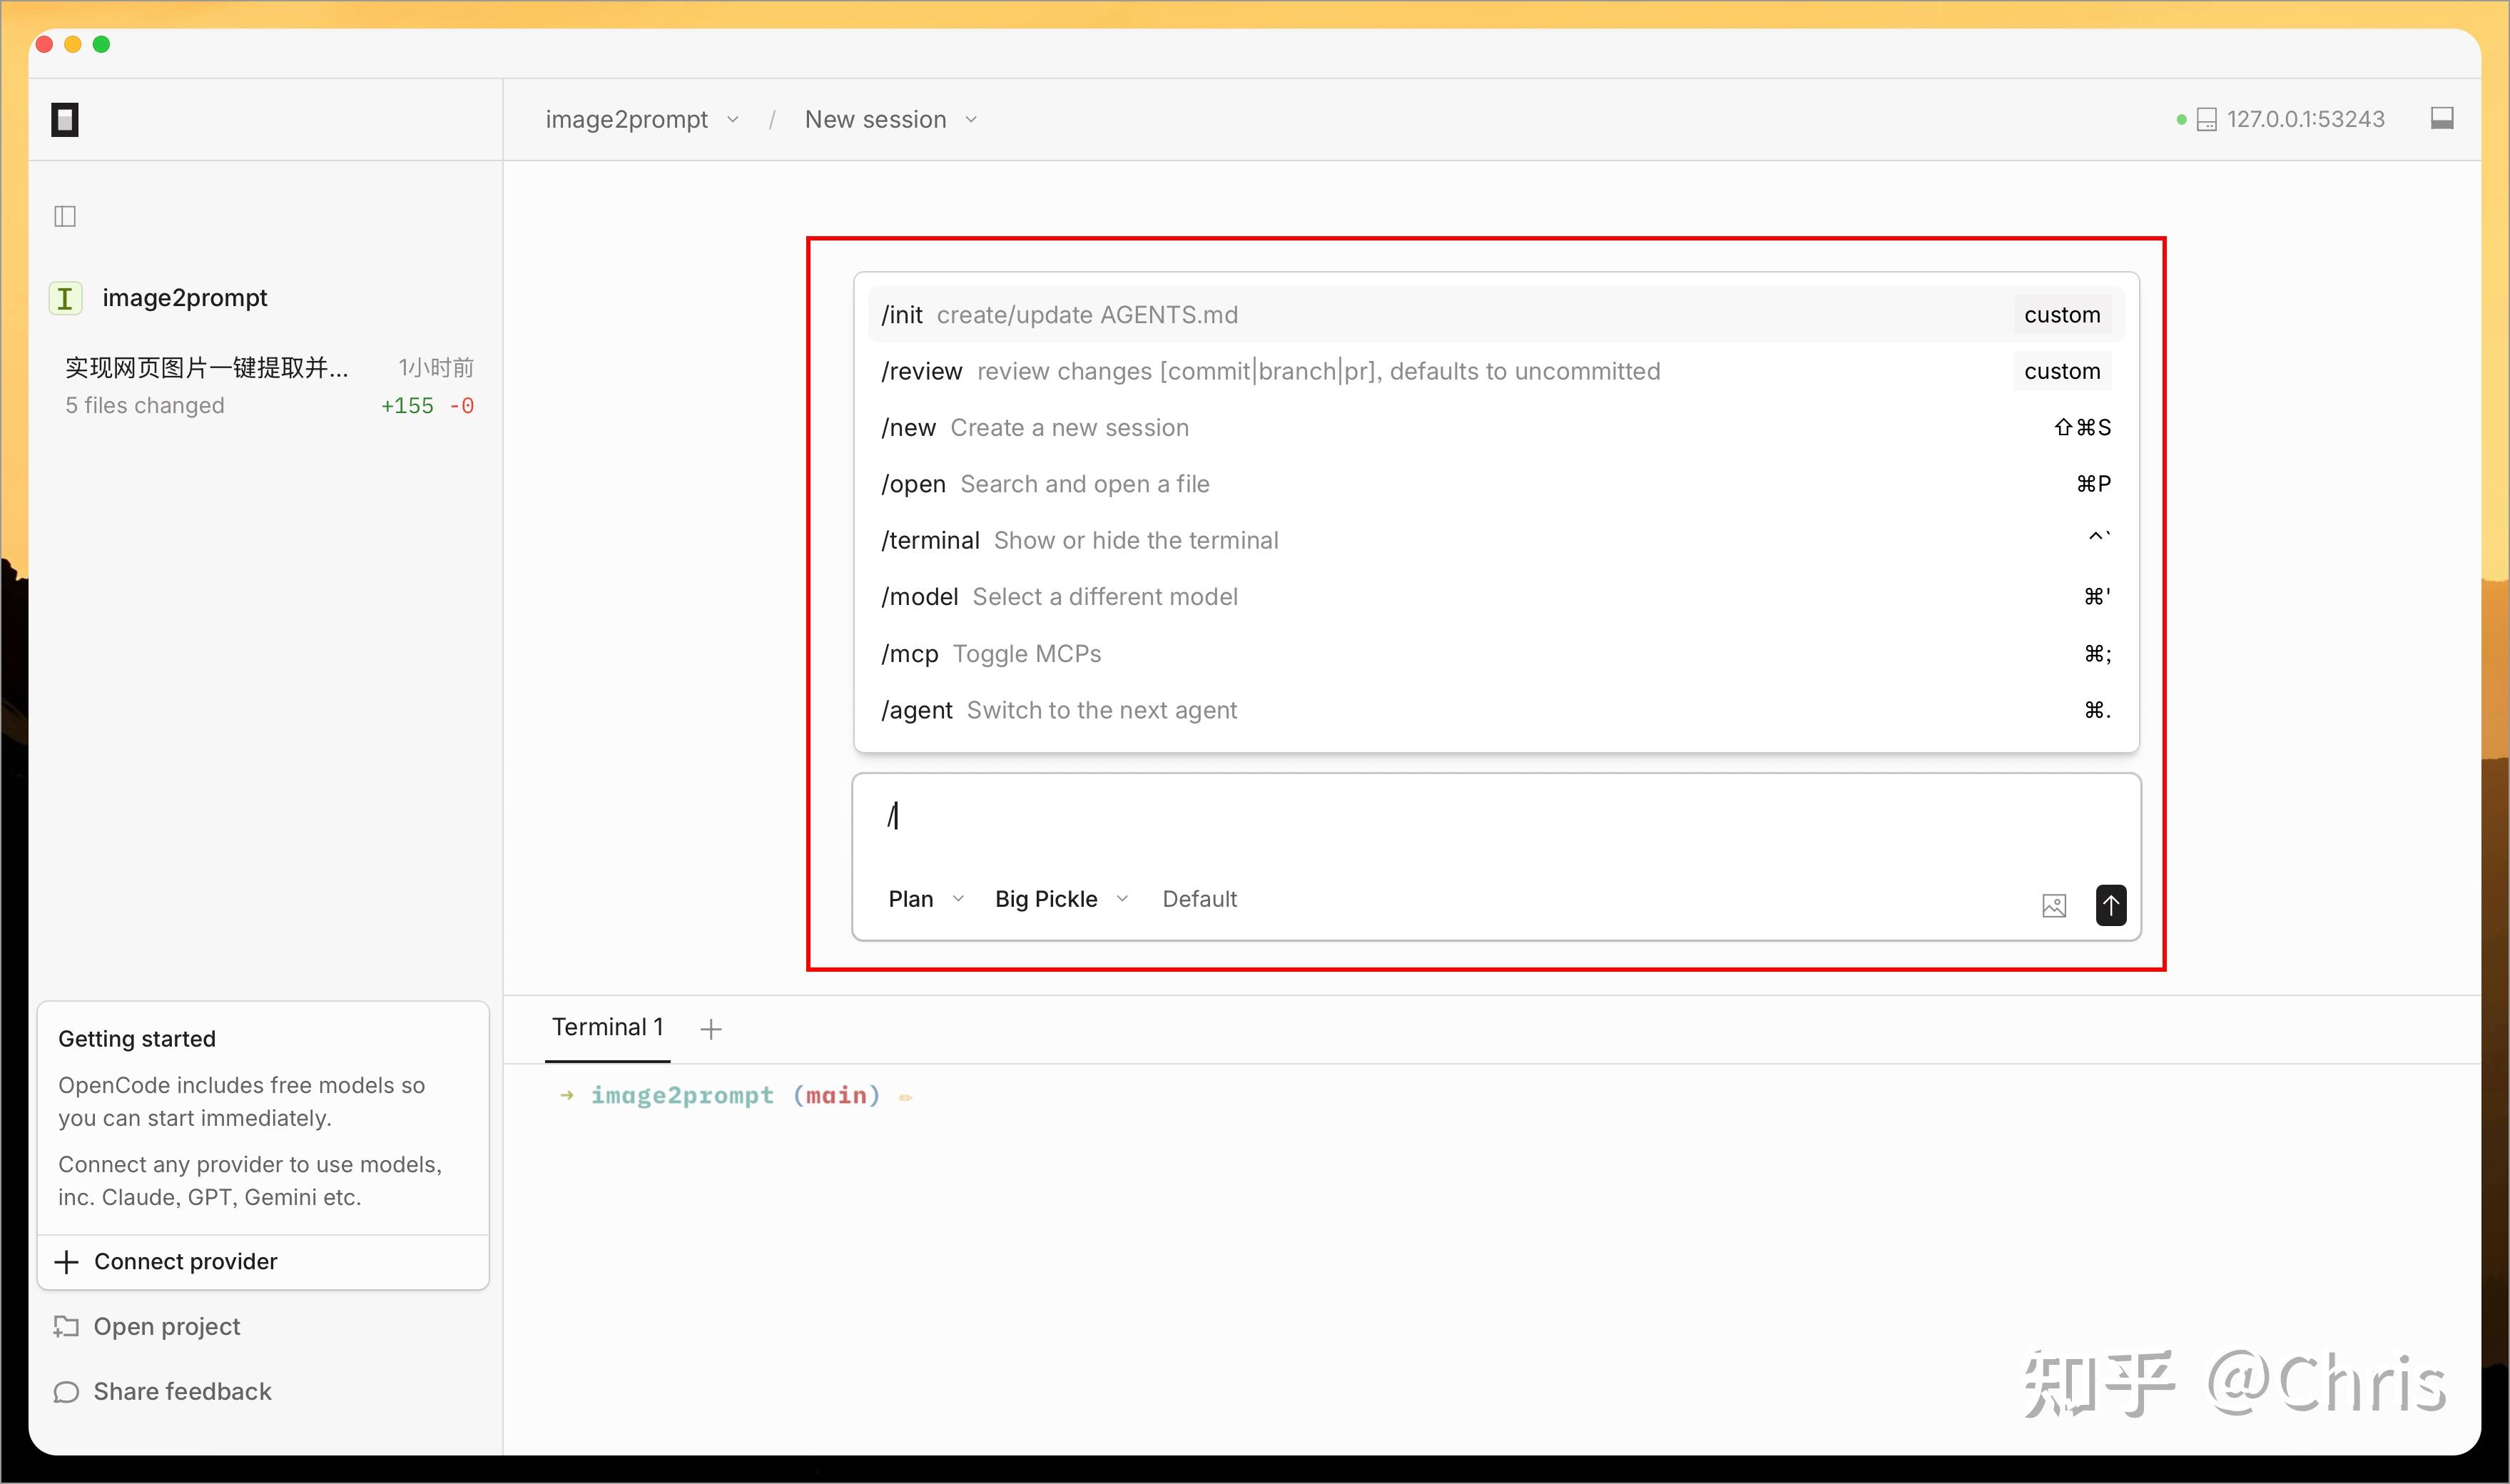Click the Connect provider button
2510x1484 pixels.
click(263, 1262)
